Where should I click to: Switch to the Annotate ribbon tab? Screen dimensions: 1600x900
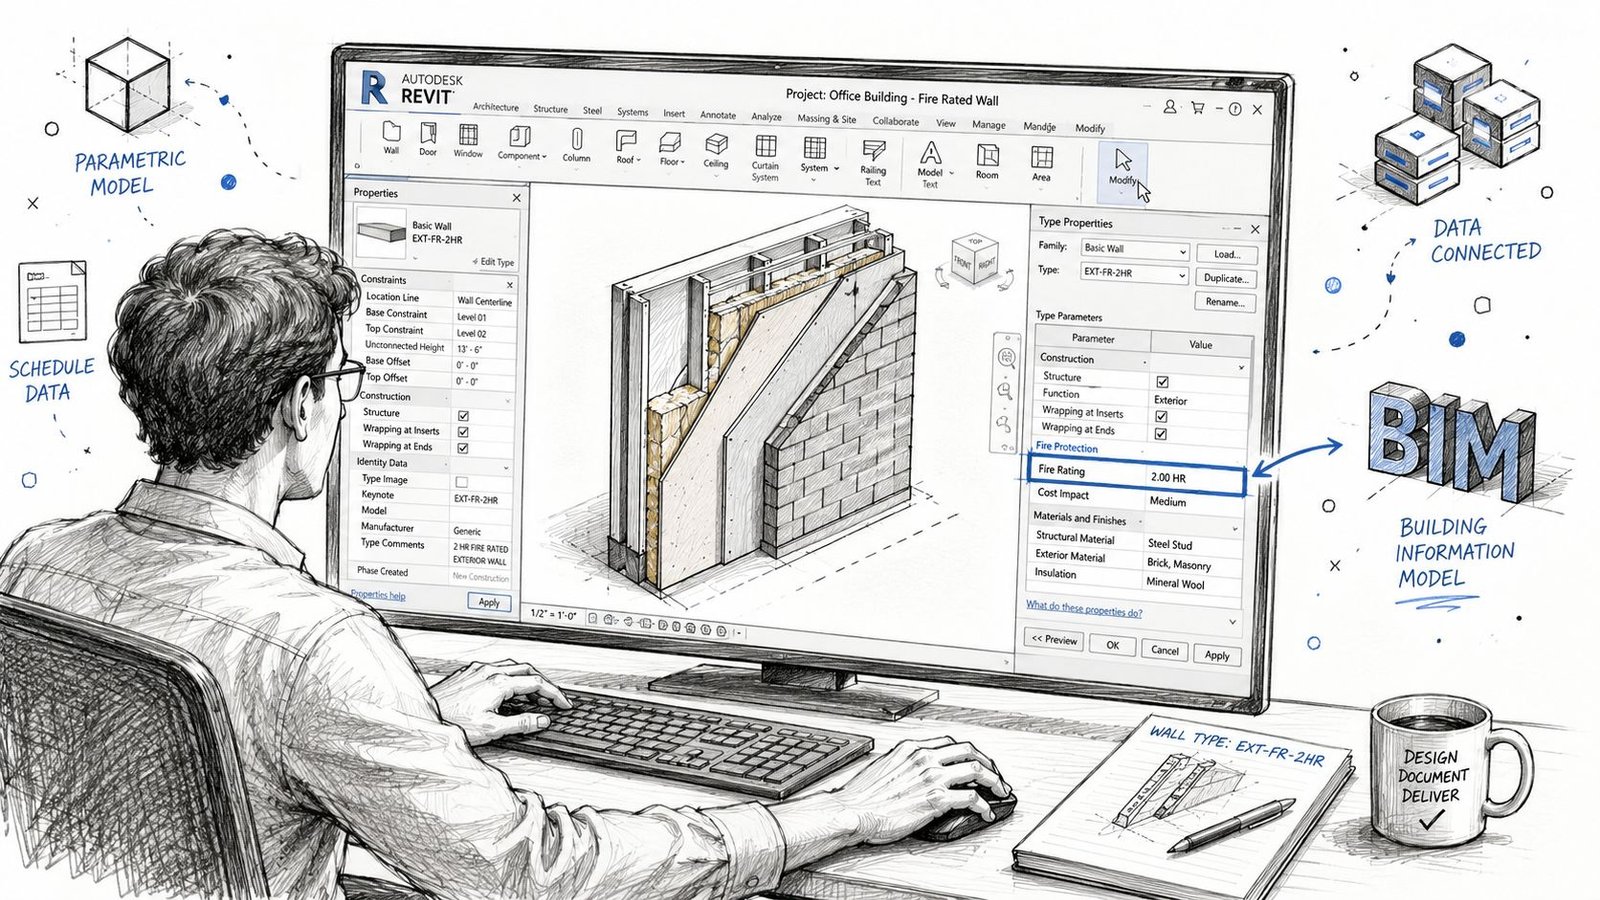[x=718, y=115]
